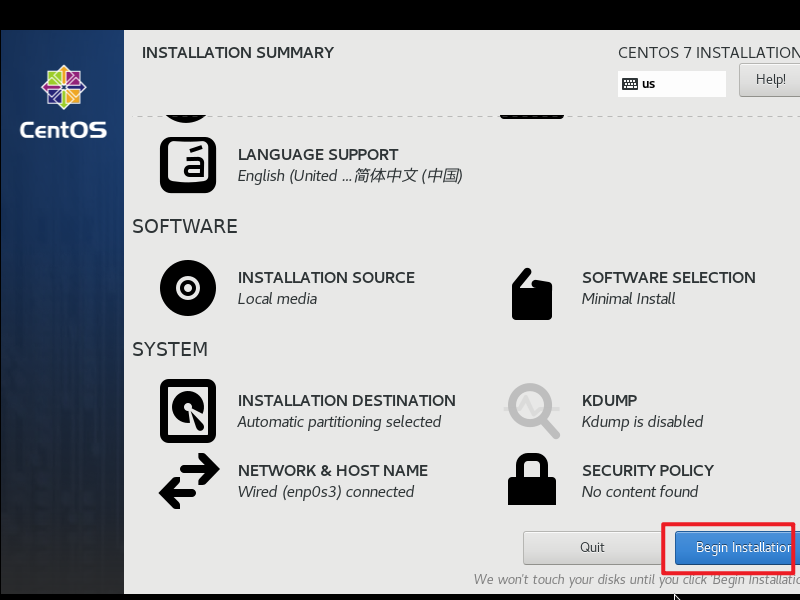
Task: Open KDUMP title
Action: (609, 401)
